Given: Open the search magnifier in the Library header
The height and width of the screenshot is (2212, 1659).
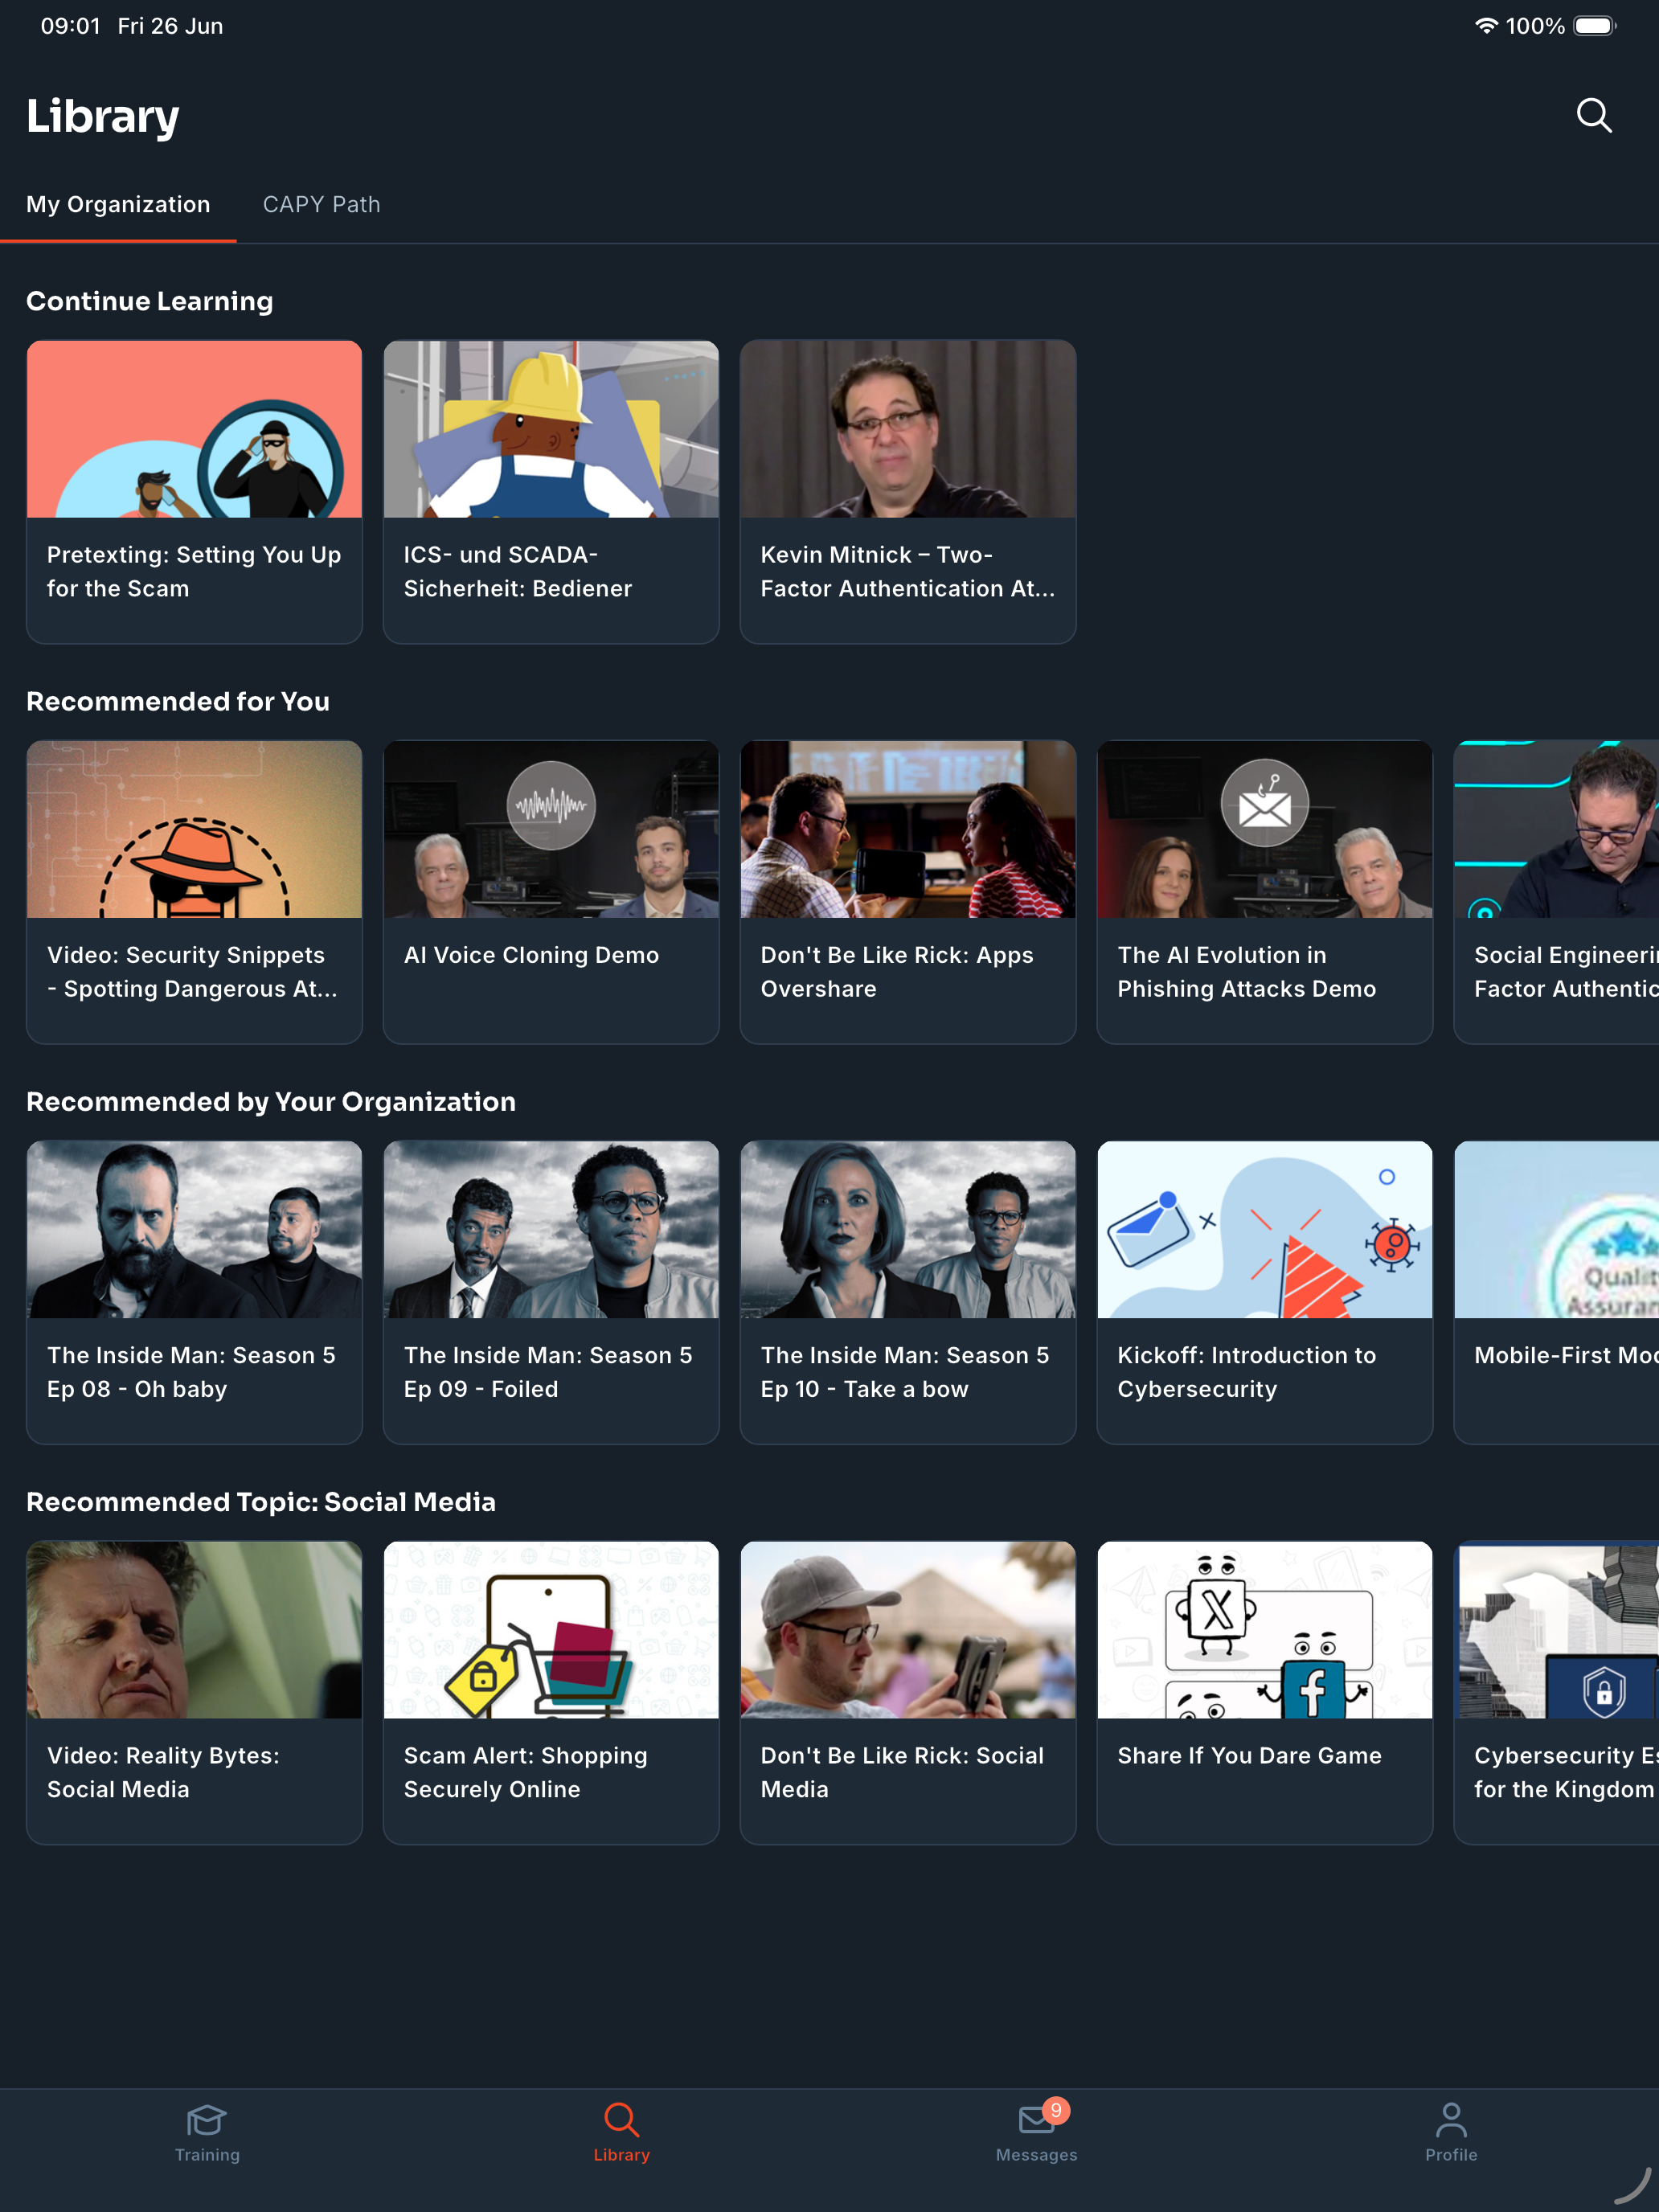Looking at the screenshot, I should [1593, 116].
